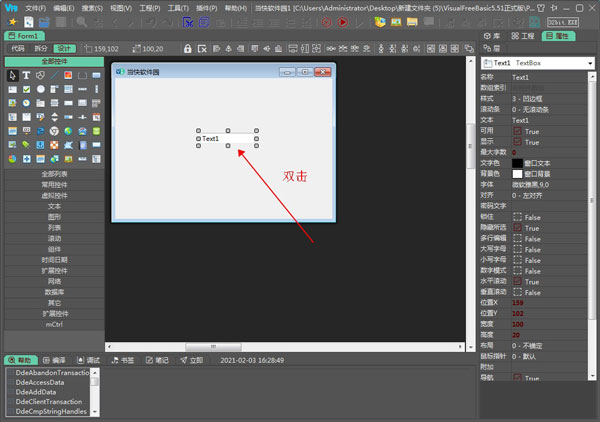This screenshot has width=600, height=422.
Task: Toggle the 显示 (Visible) property checkbox
Action: 518,142
